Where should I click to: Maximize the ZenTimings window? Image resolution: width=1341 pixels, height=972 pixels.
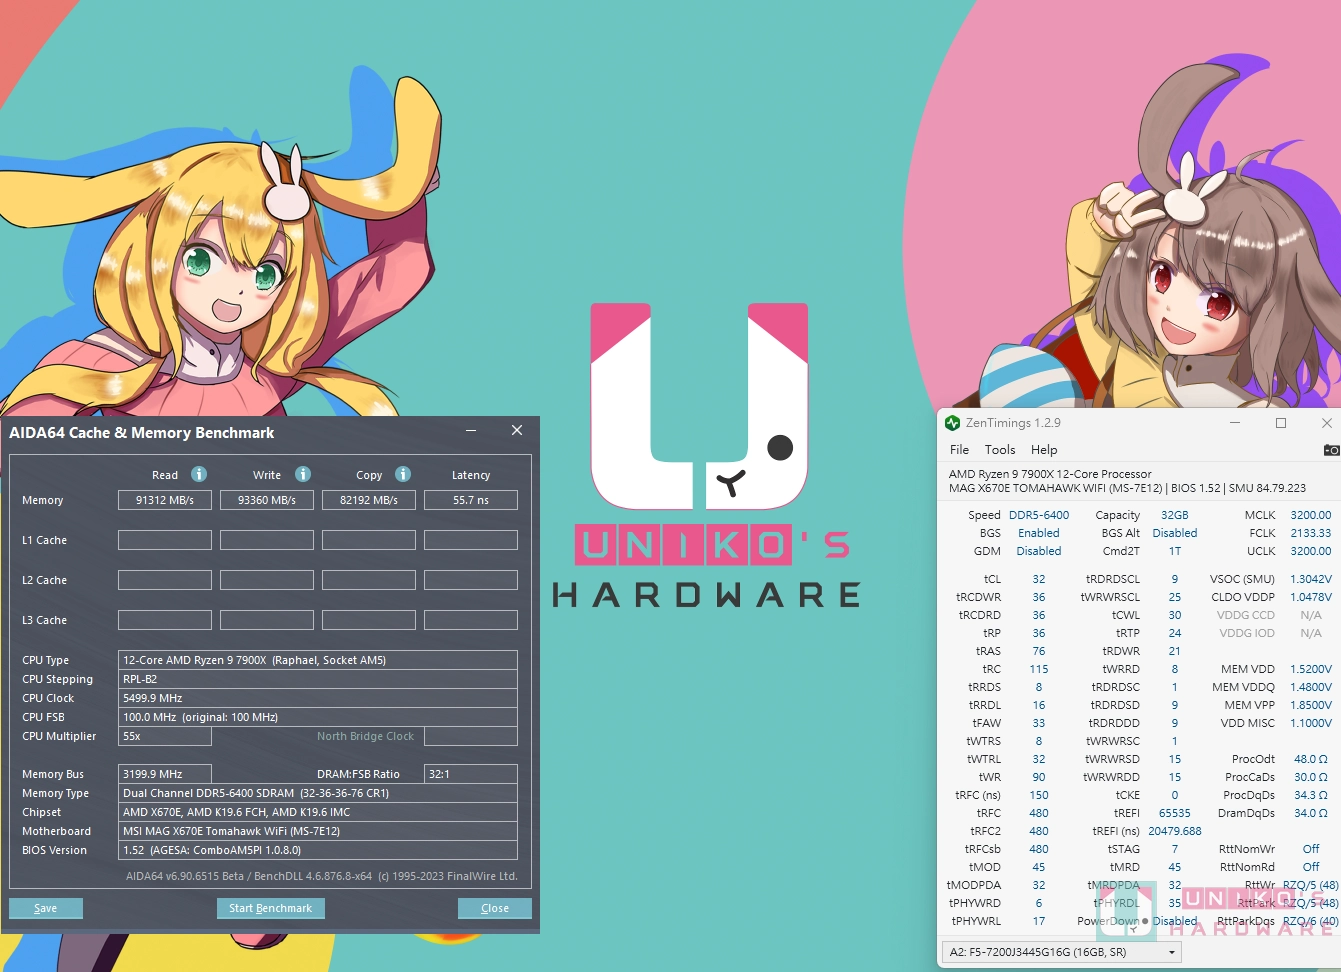[x=1281, y=423]
